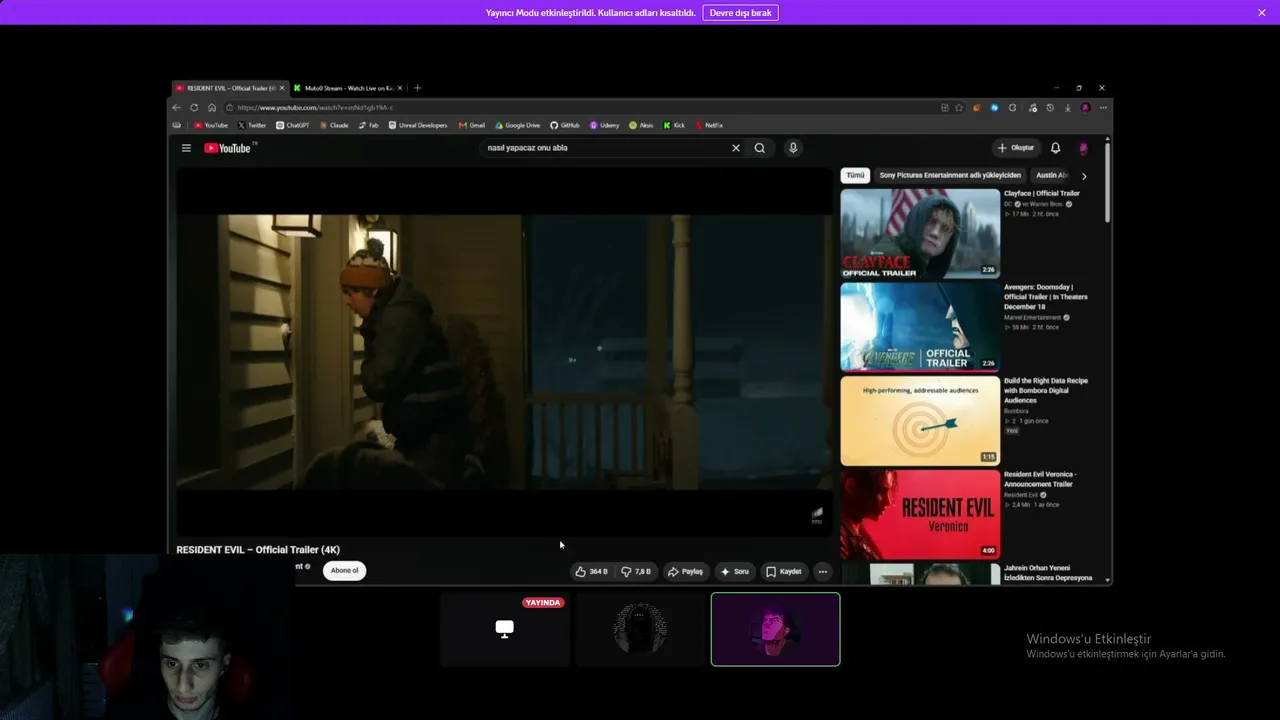Screen dimensions: 1280x720
Task: Go to YouTube home via the logo
Action: coord(228,148)
